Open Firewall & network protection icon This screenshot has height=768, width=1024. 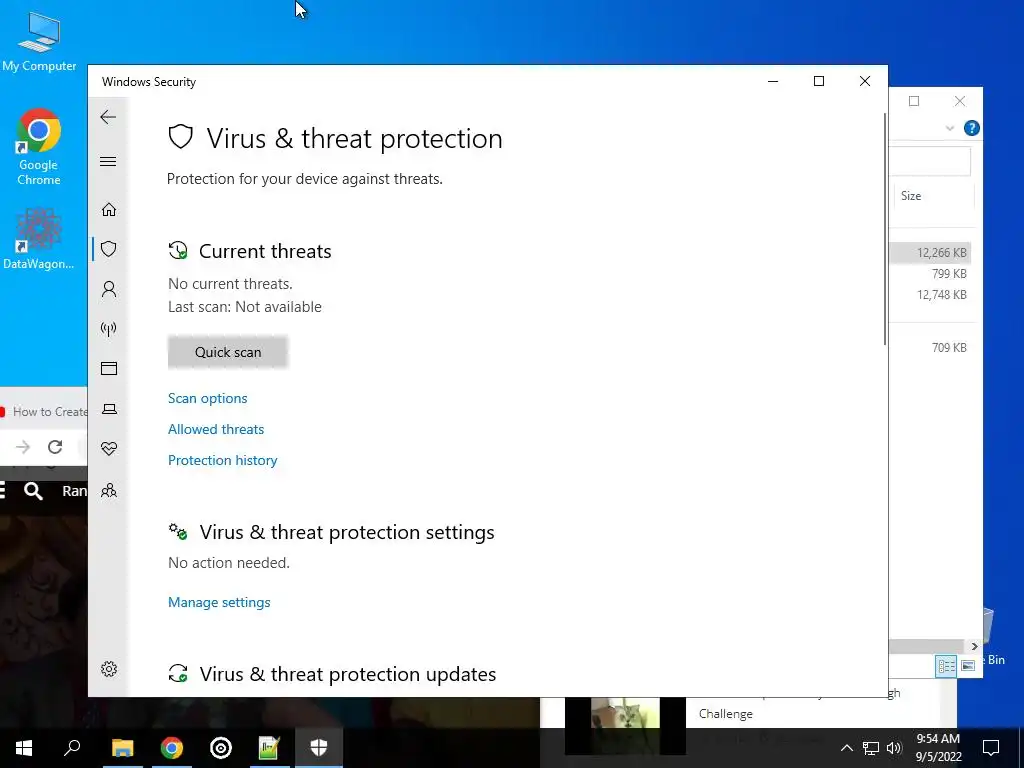tap(109, 328)
